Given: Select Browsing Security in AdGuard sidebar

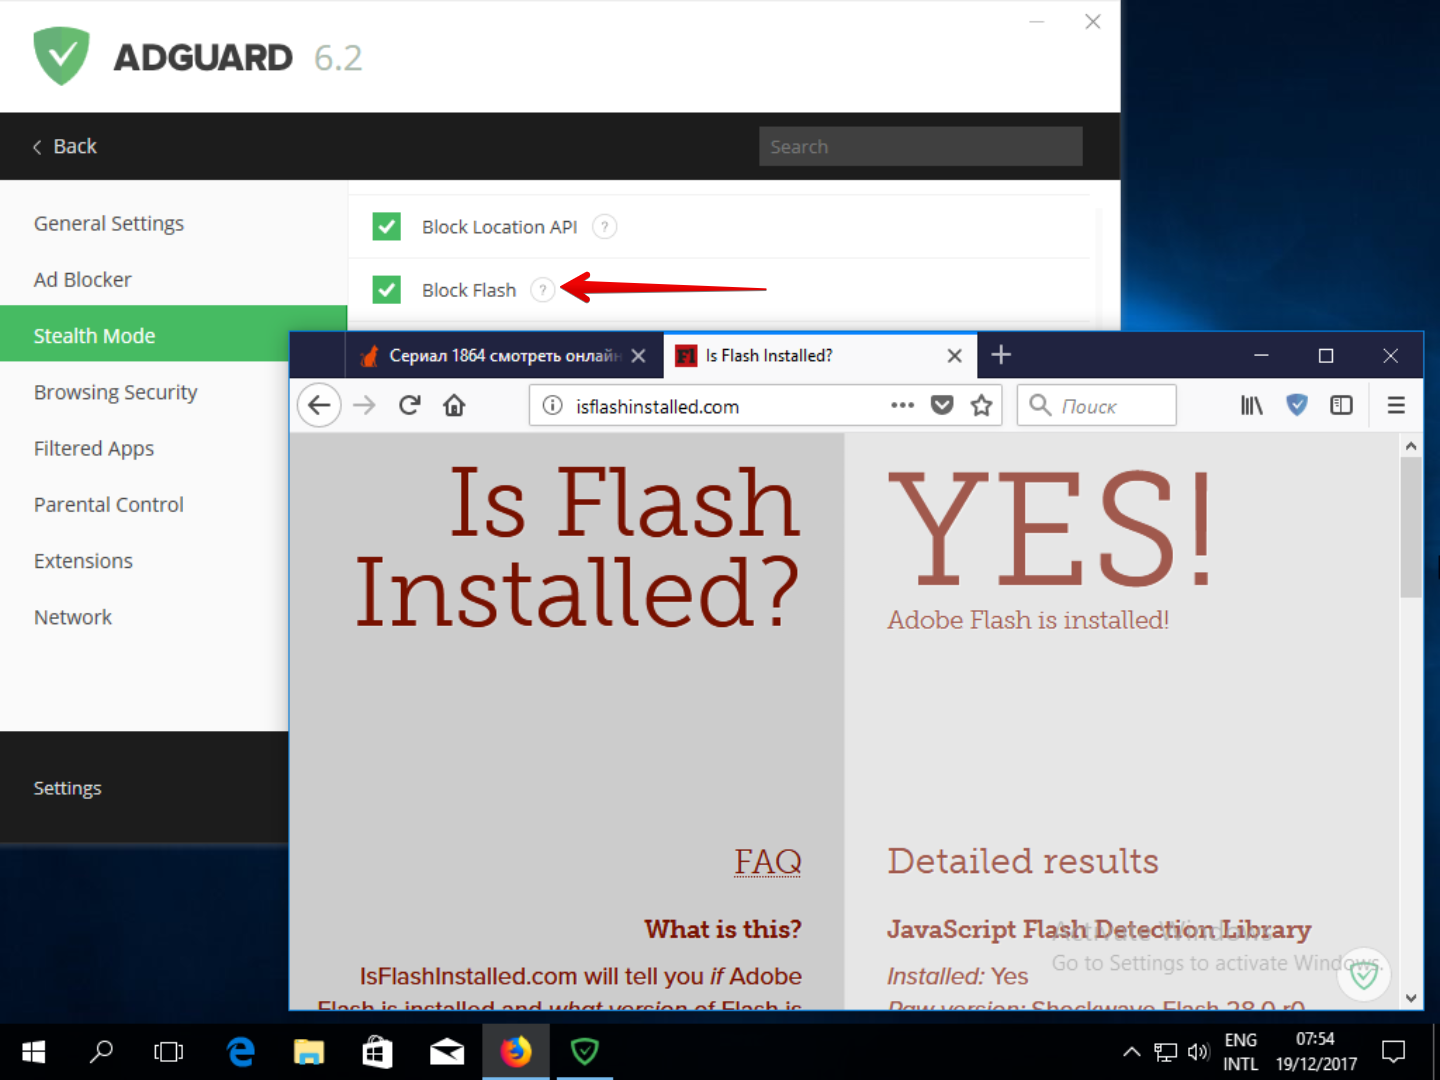Looking at the screenshot, I should pyautogui.click(x=115, y=392).
